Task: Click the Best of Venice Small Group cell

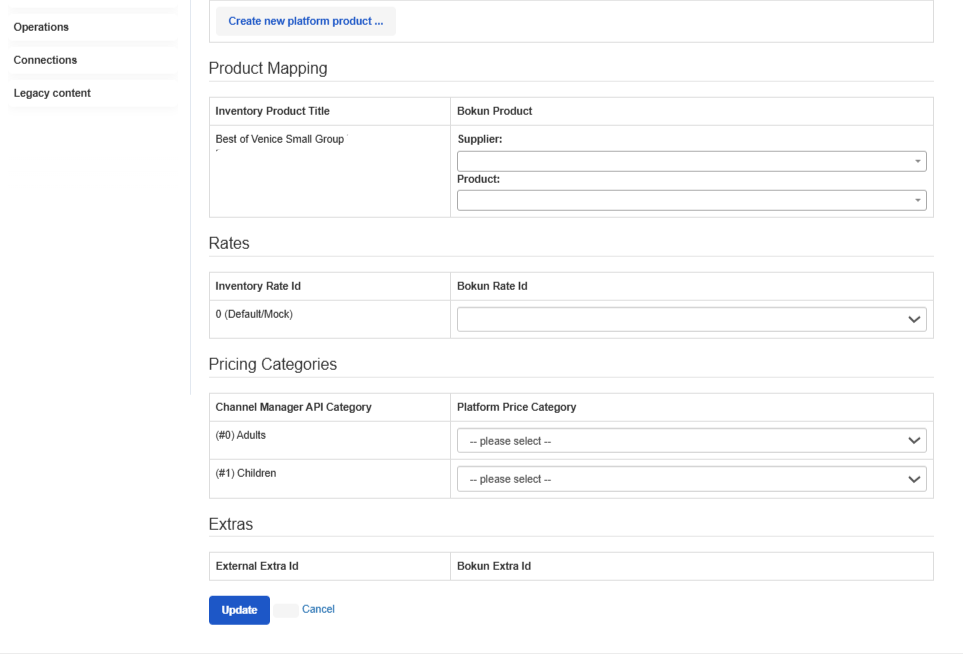Action: pyautogui.click(x=330, y=171)
